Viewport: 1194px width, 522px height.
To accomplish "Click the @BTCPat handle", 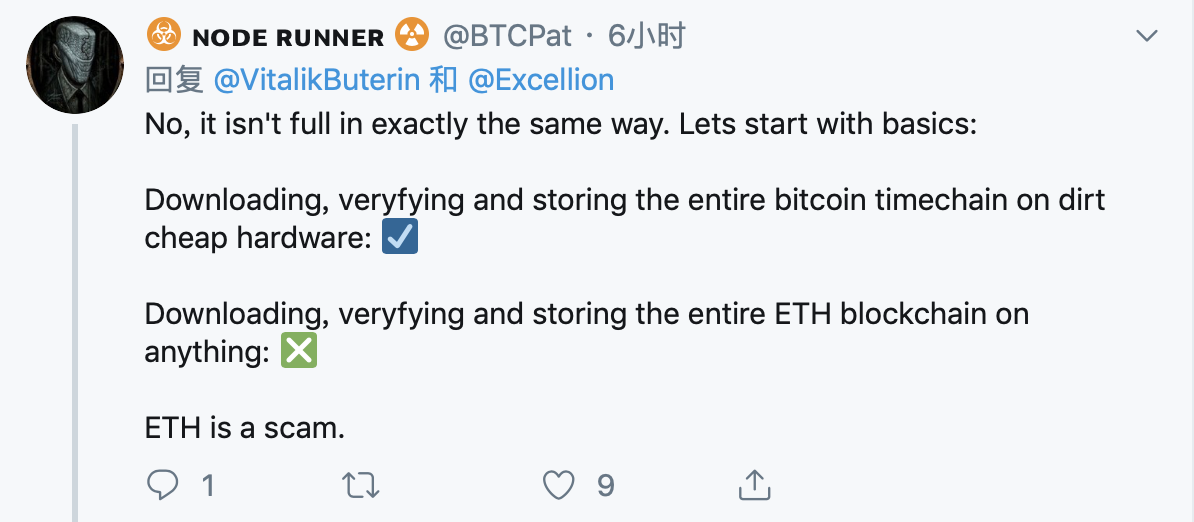I will point(507,36).
